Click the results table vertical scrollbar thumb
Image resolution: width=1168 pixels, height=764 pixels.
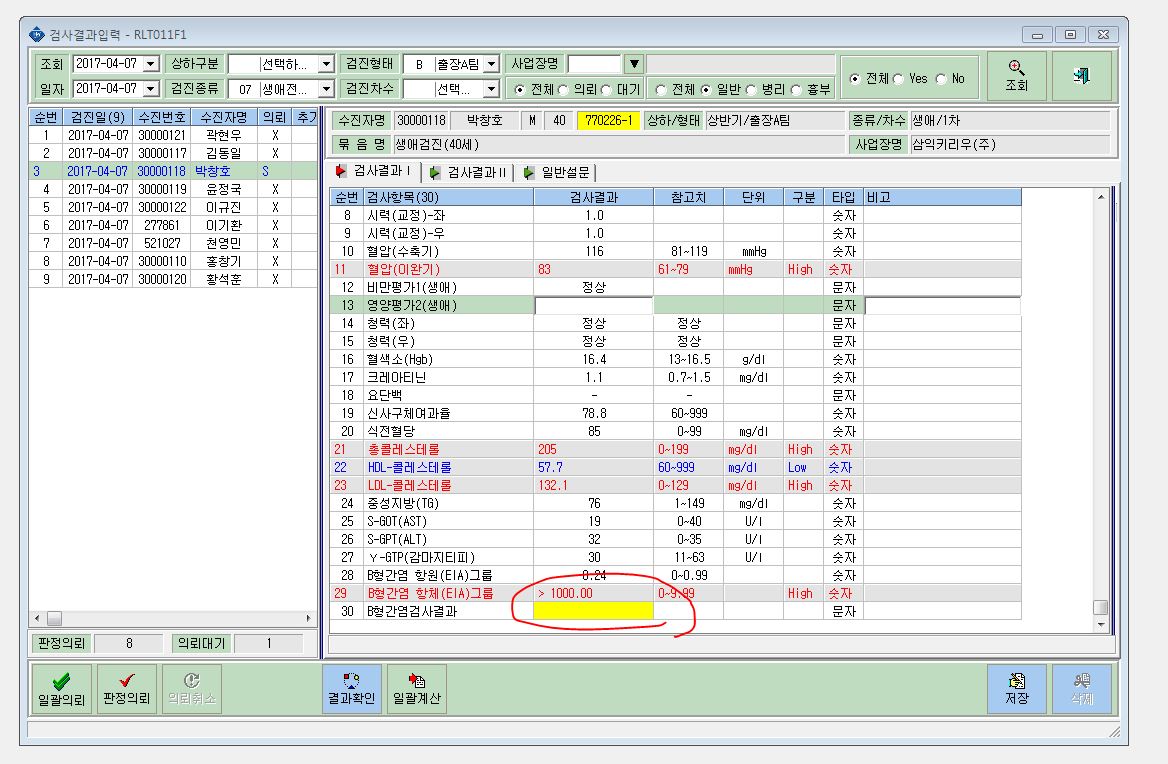(x=1100, y=607)
